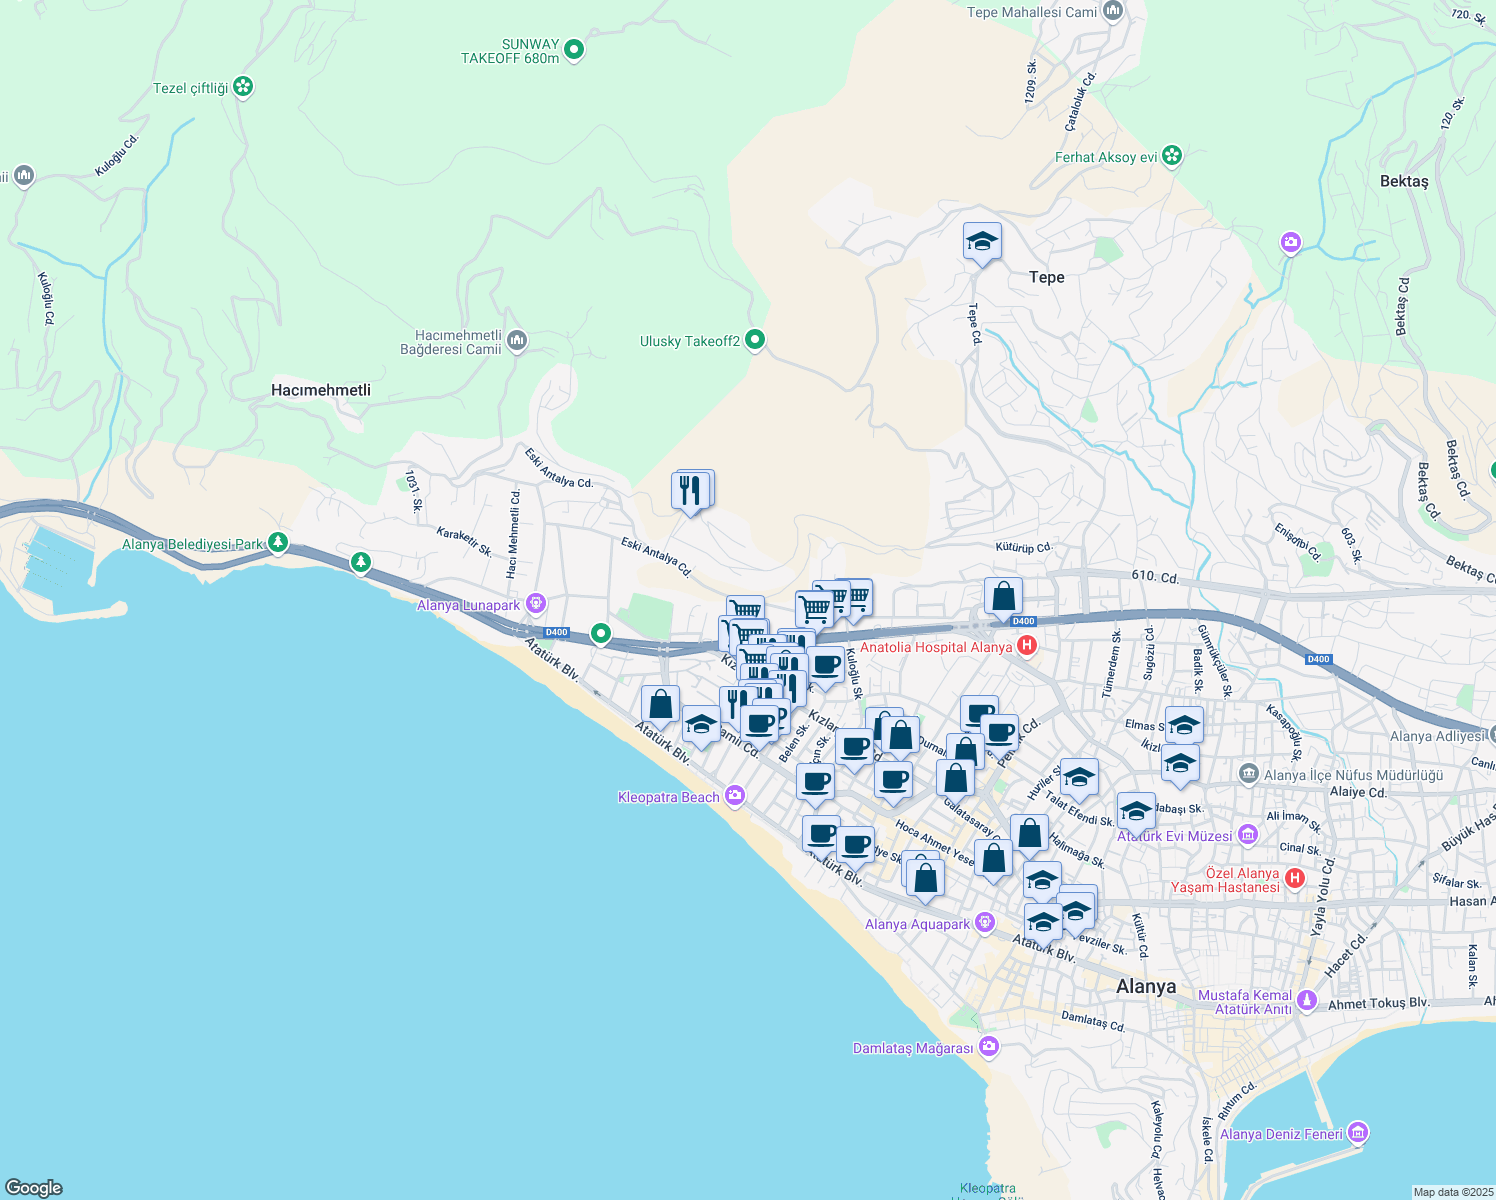This screenshot has width=1496, height=1200.
Task: Select Alanya İlçe Nüfus Müdürlüğü marker icon
Action: point(1248,774)
